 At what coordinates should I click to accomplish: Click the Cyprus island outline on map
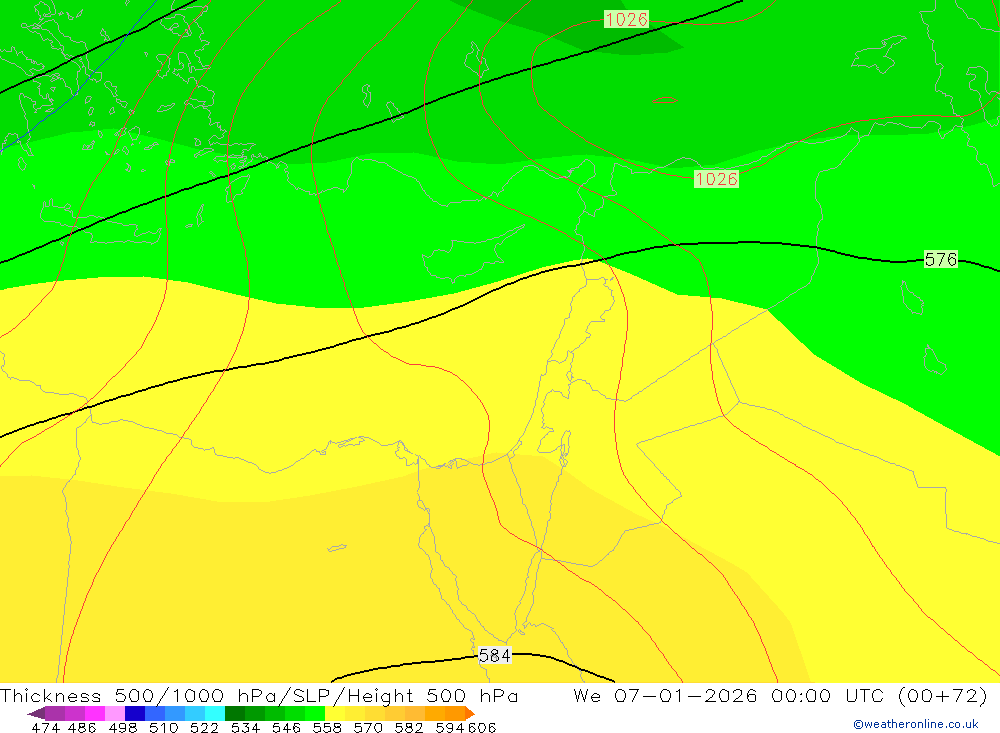pyautogui.click(x=471, y=254)
